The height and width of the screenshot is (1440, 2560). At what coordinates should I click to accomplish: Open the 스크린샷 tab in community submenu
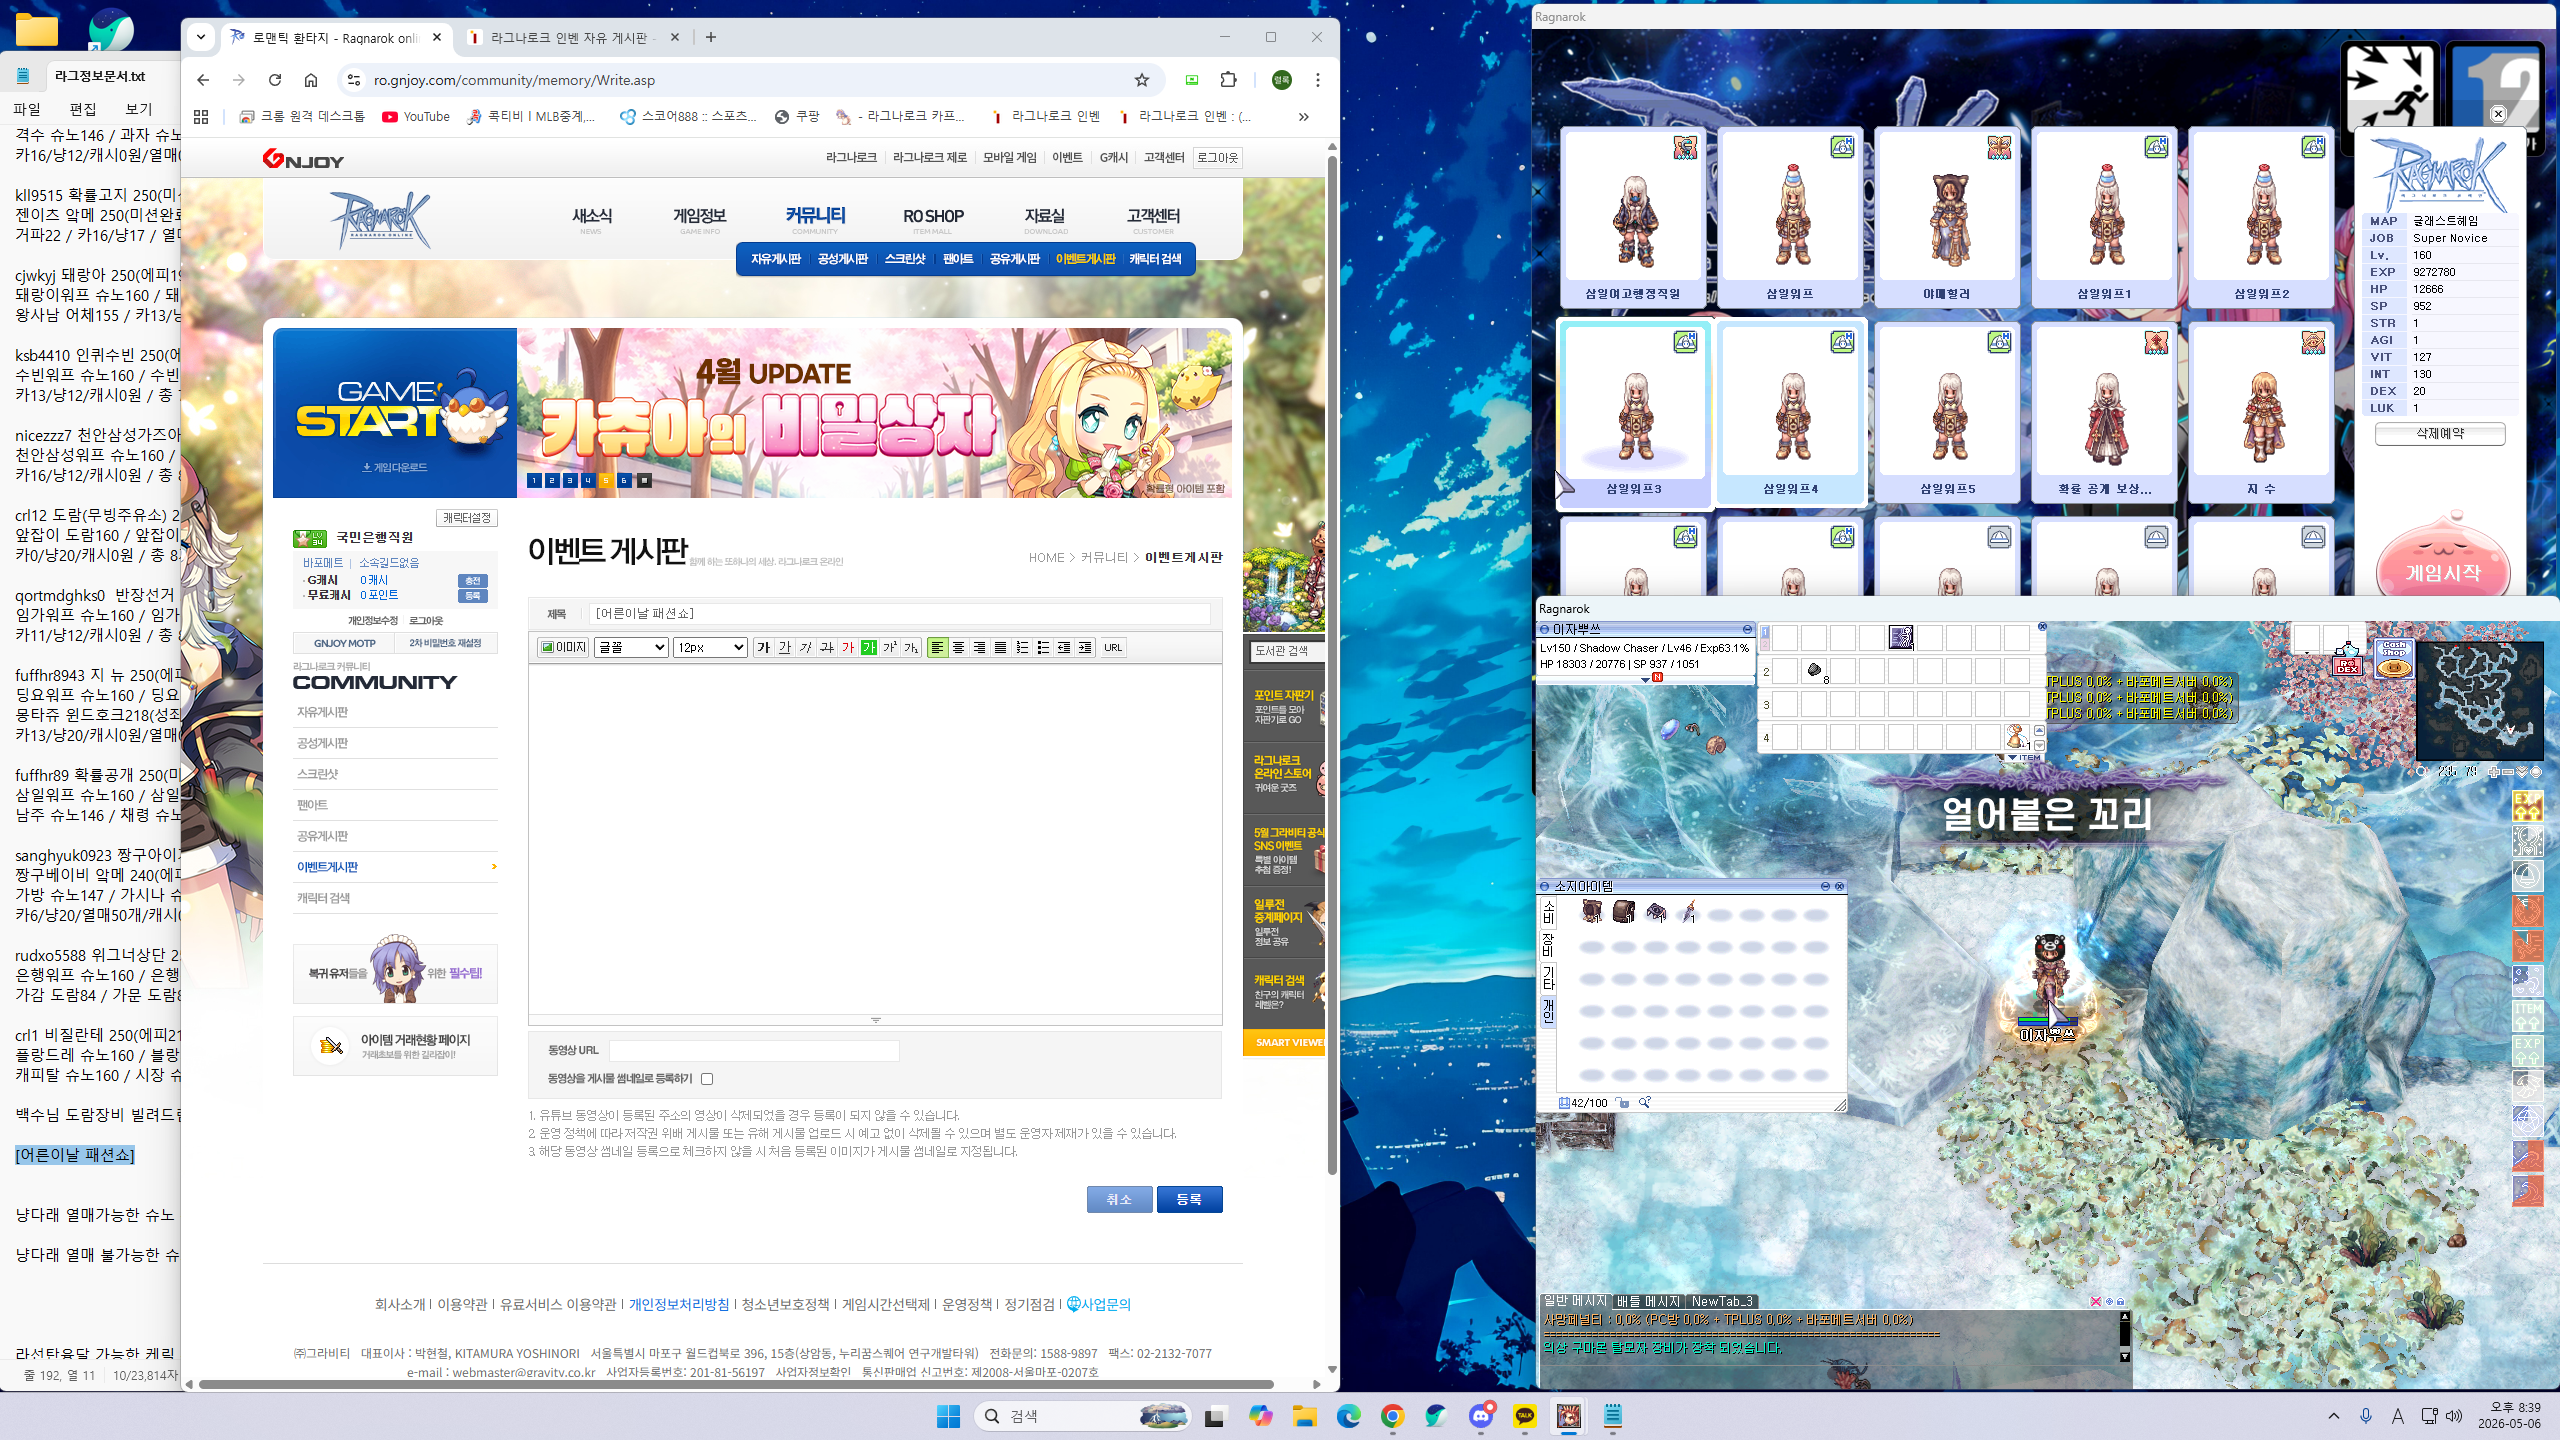point(905,259)
